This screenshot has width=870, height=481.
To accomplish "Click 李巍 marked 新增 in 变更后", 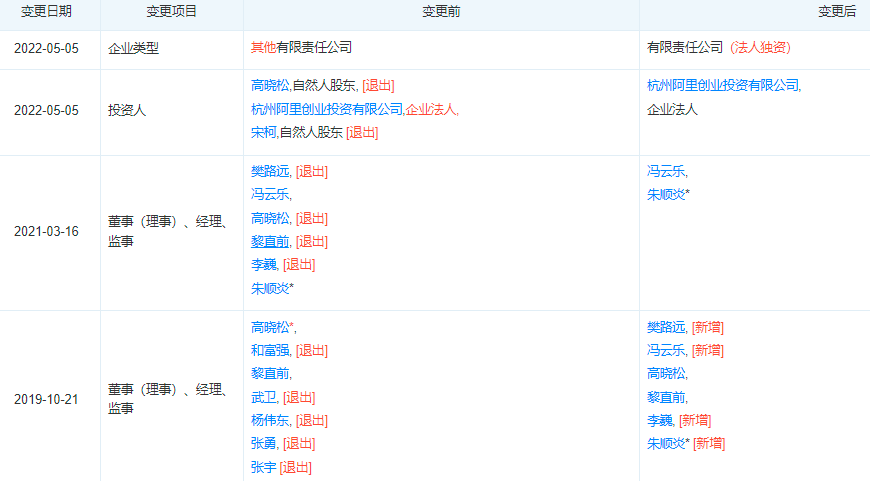I will tap(660, 420).
